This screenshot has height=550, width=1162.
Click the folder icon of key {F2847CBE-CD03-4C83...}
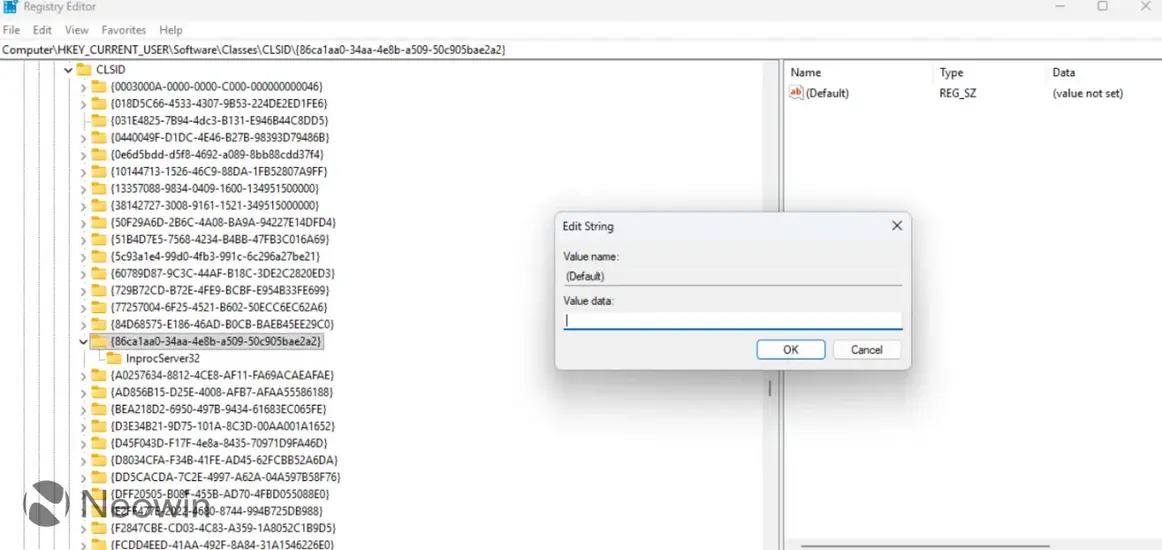tap(99, 529)
